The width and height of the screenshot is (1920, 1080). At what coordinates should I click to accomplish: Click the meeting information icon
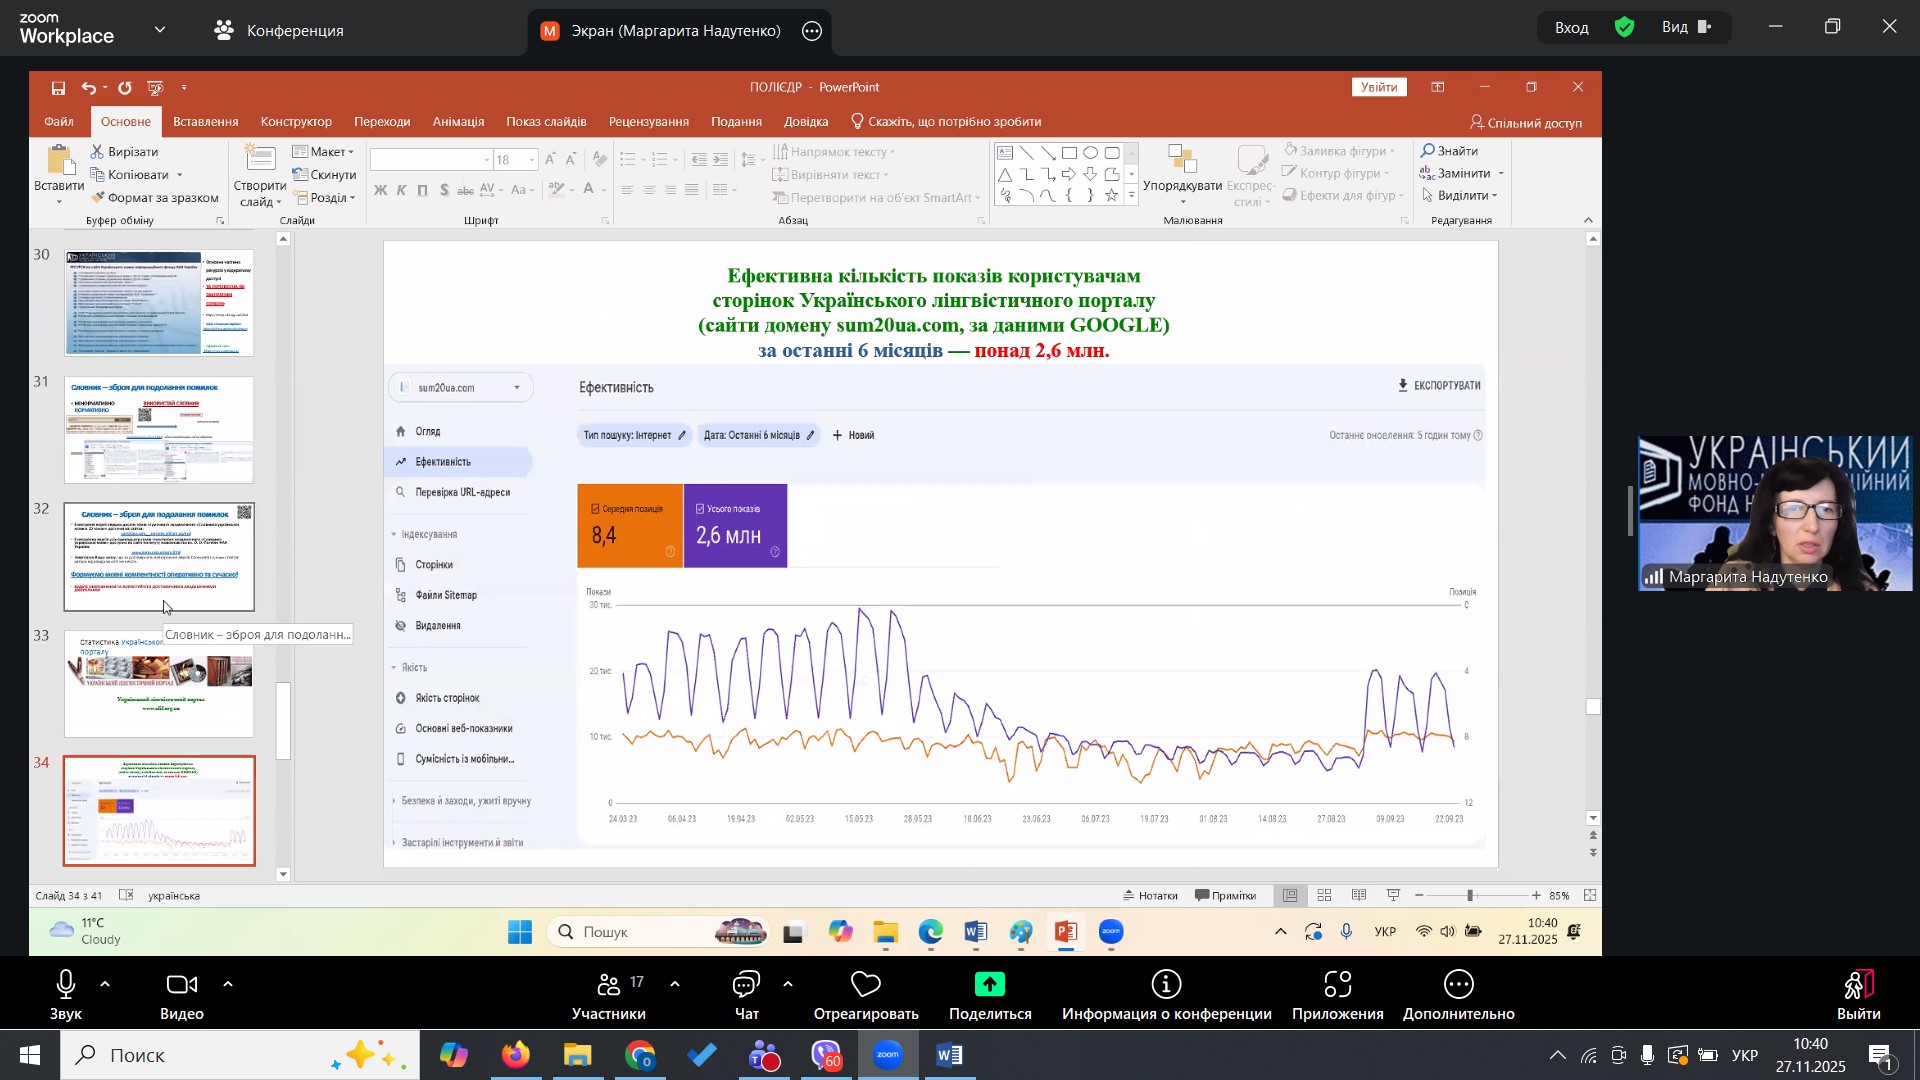coord(1166,985)
